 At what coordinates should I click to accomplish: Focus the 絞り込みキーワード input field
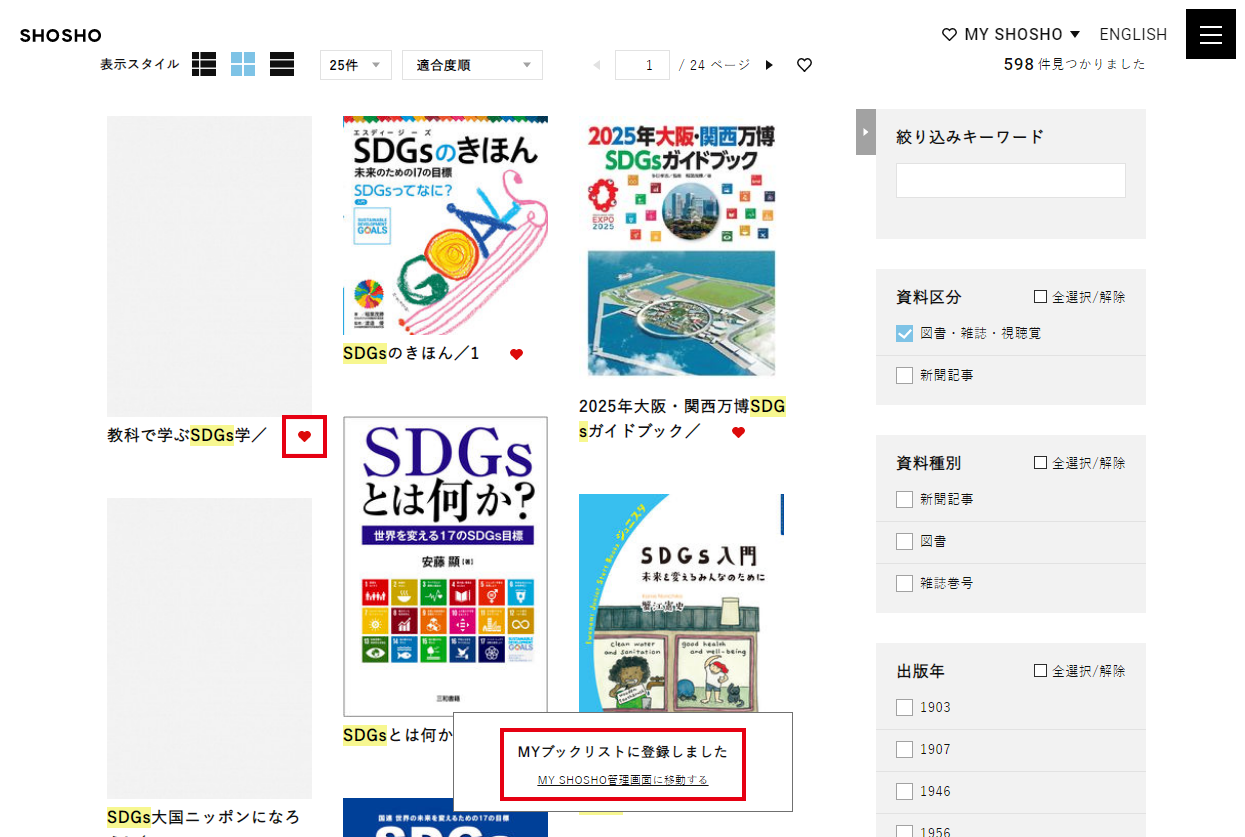[x=1010, y=180]
